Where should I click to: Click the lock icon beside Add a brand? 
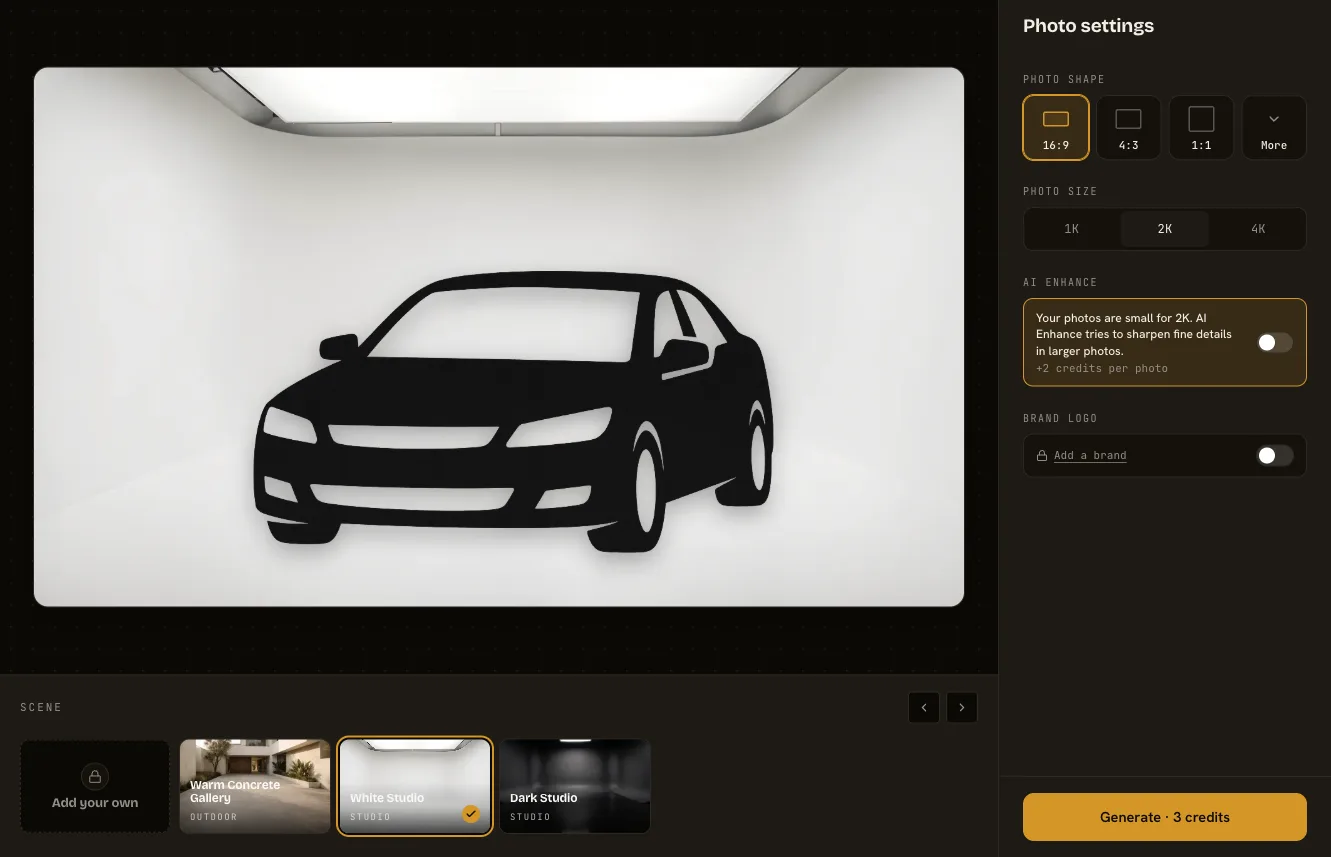1042,456
